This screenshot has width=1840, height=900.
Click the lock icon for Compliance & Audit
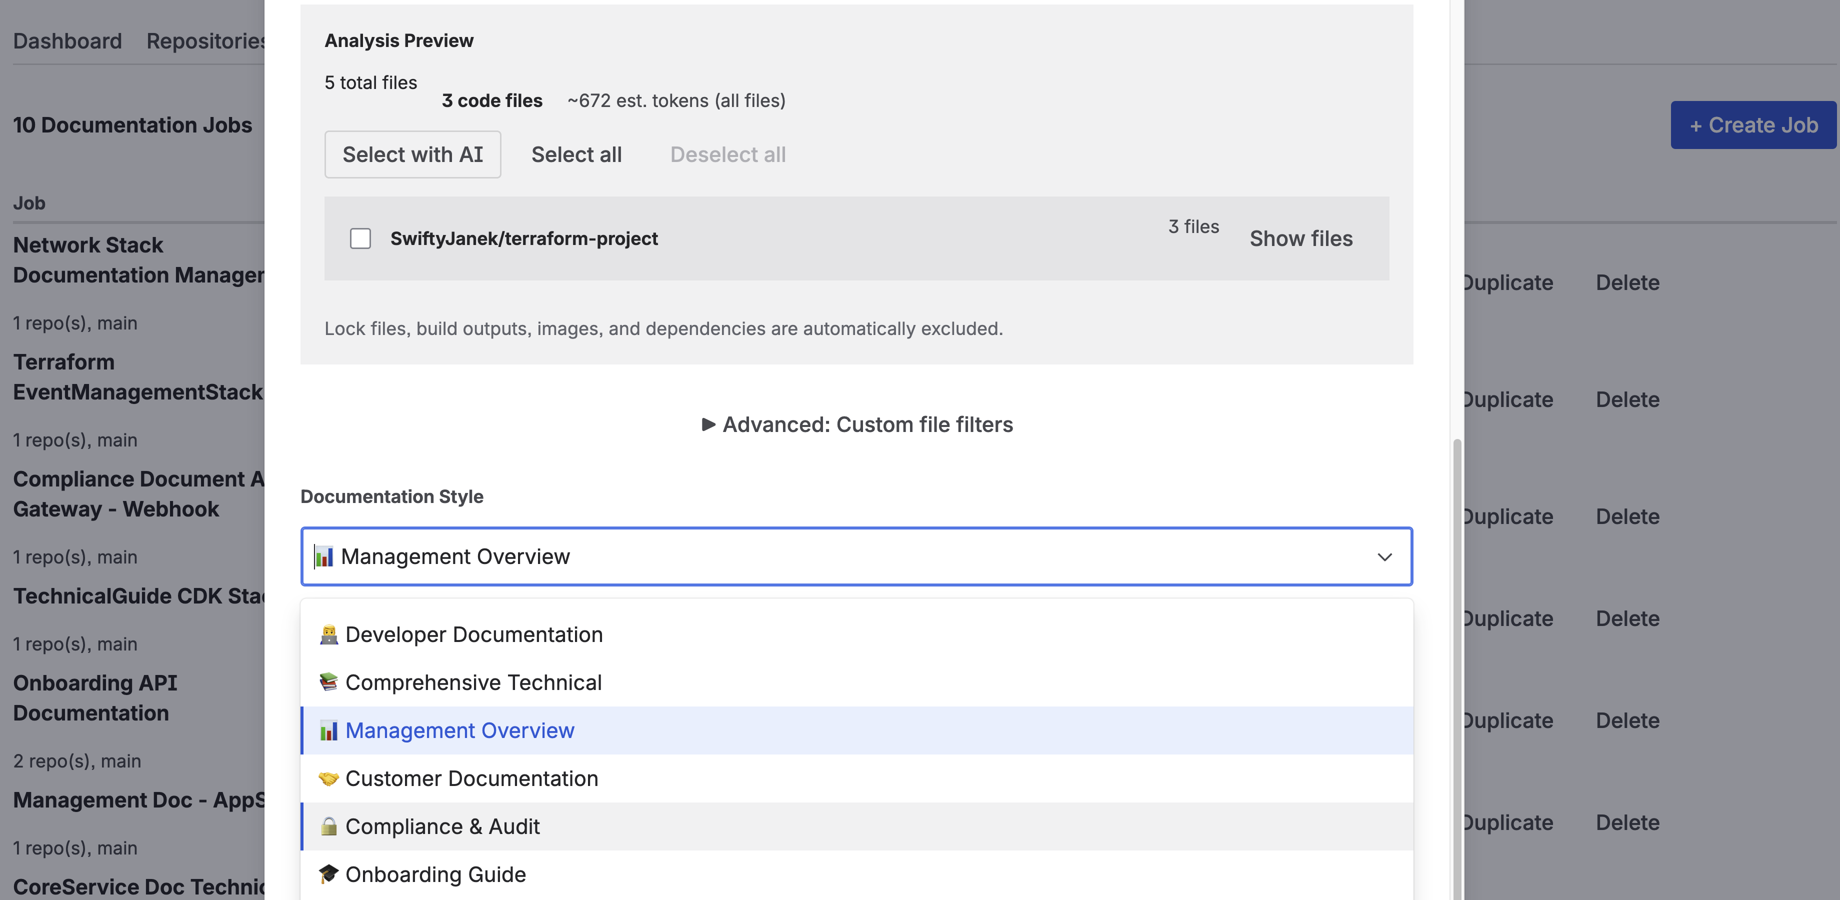pyautogui.click(x=328, y=826)
